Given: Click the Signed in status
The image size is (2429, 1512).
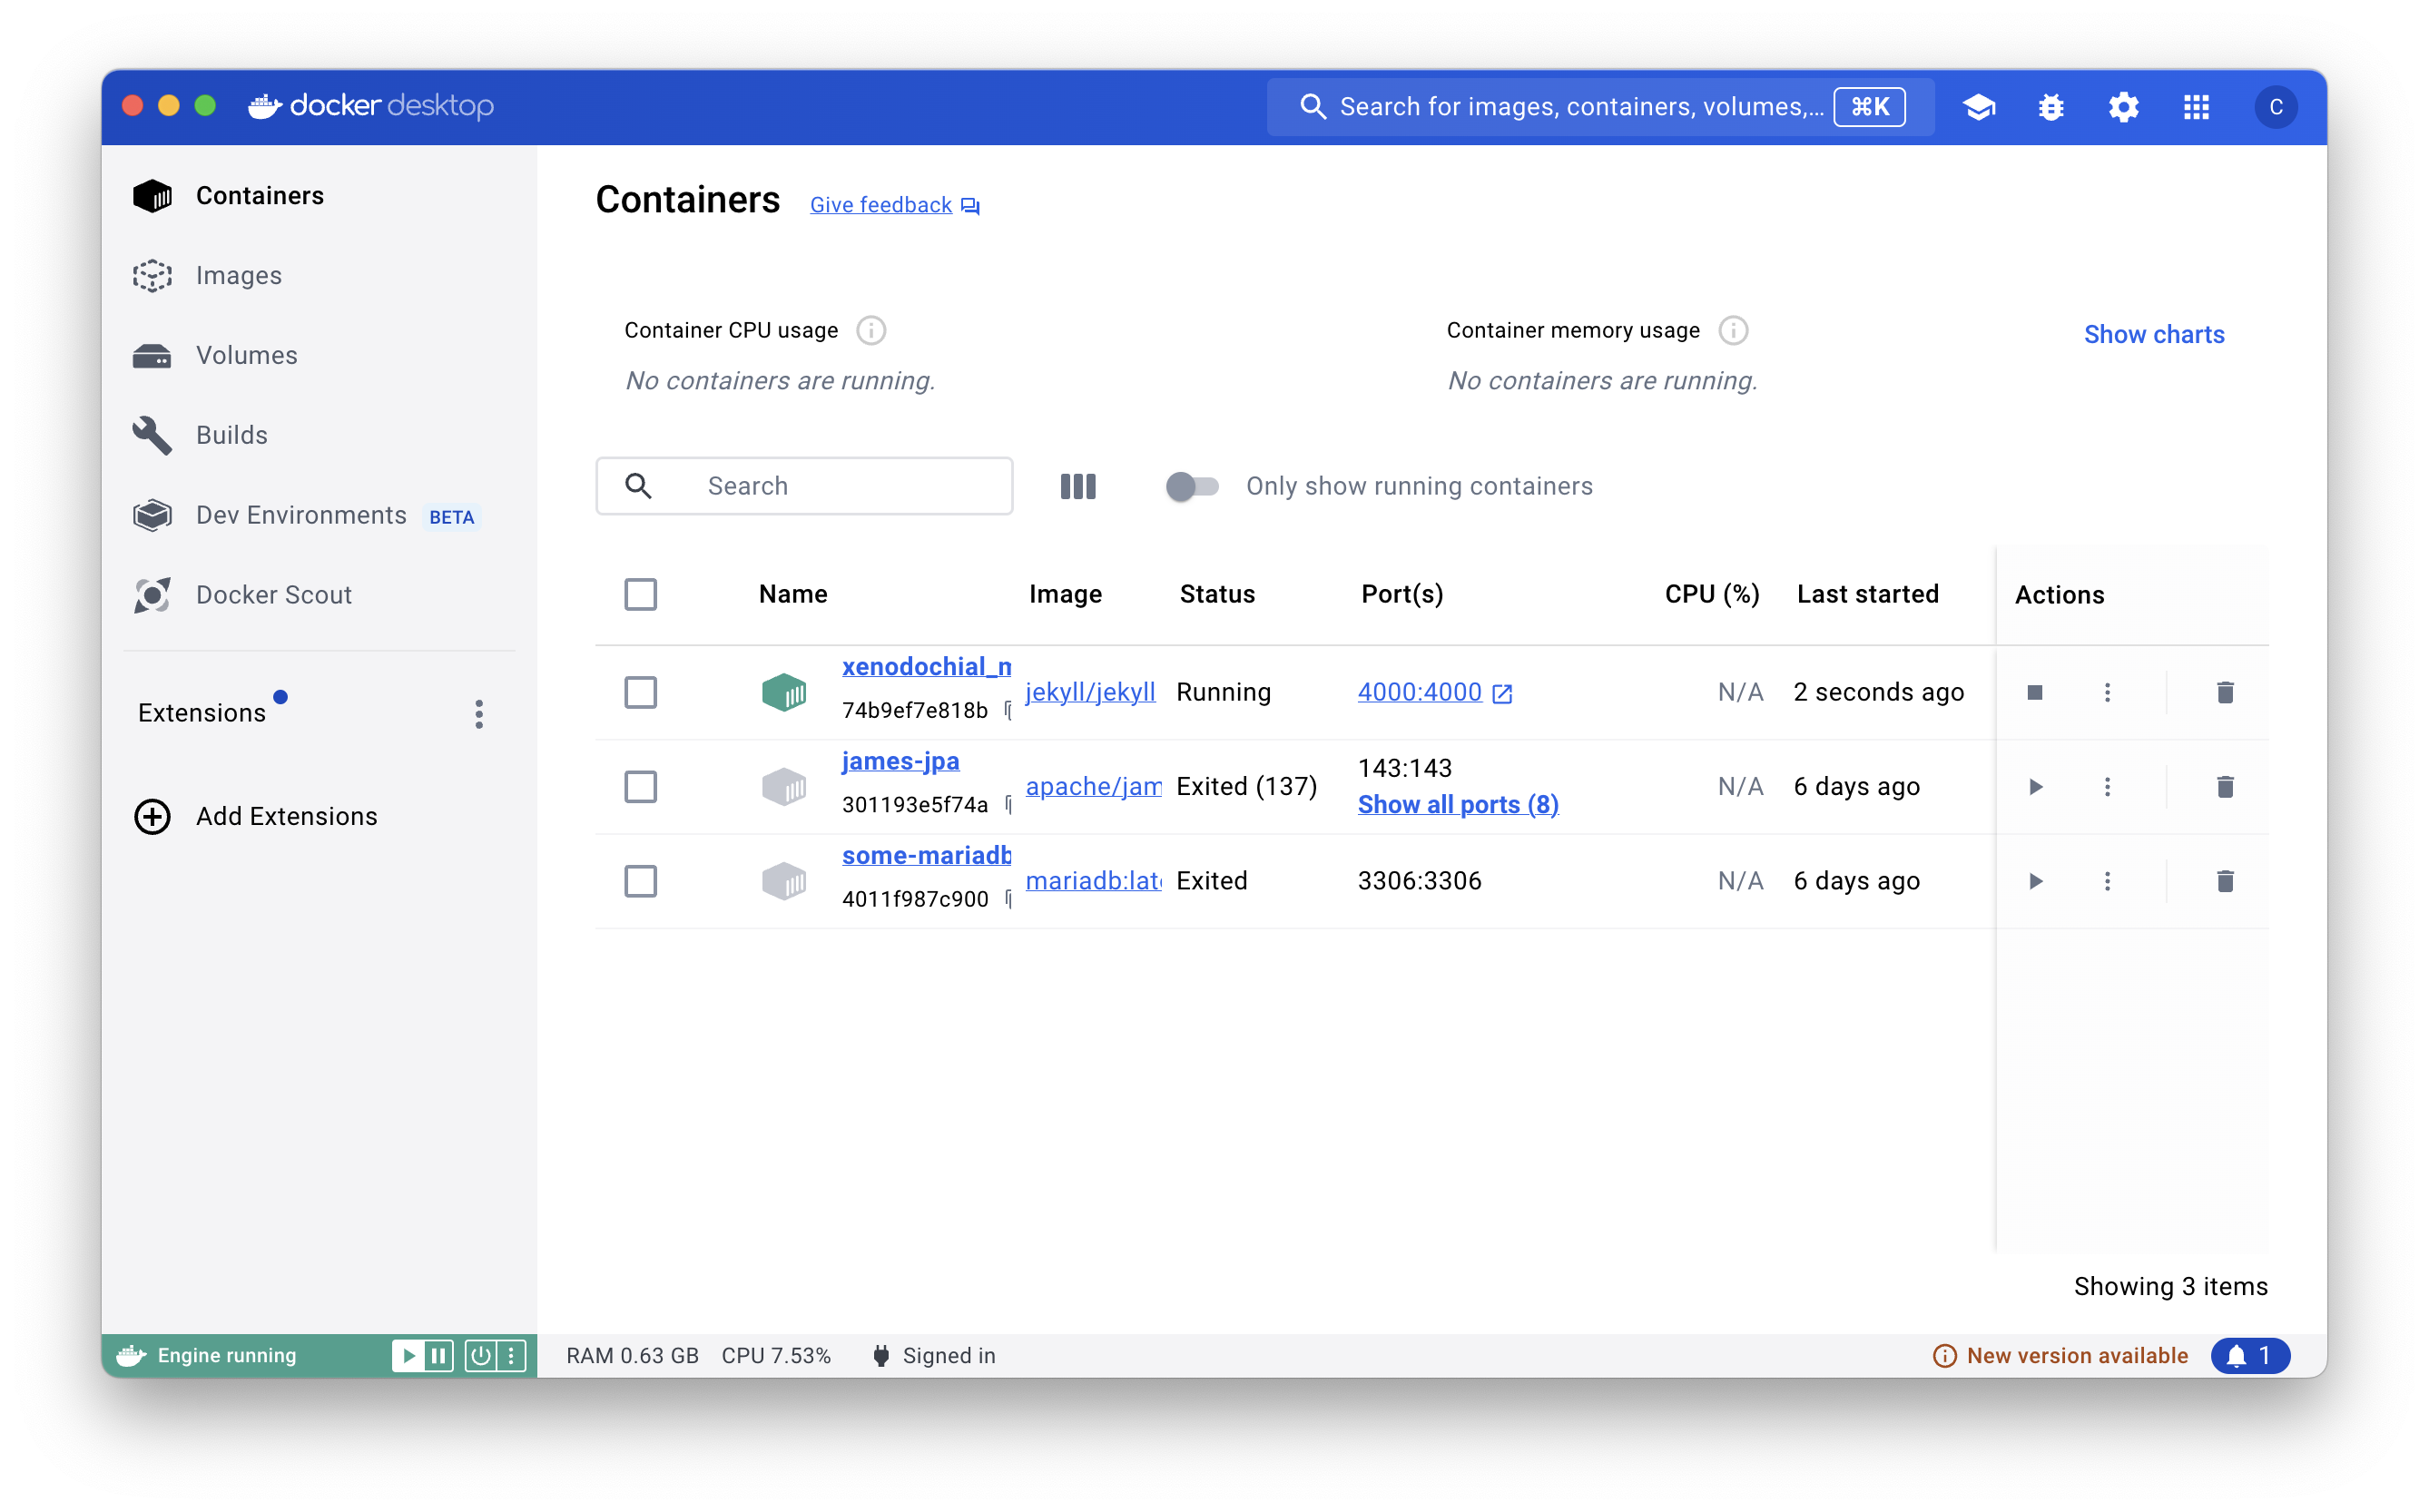Looking at the screenshot, I should (933, 1356).
